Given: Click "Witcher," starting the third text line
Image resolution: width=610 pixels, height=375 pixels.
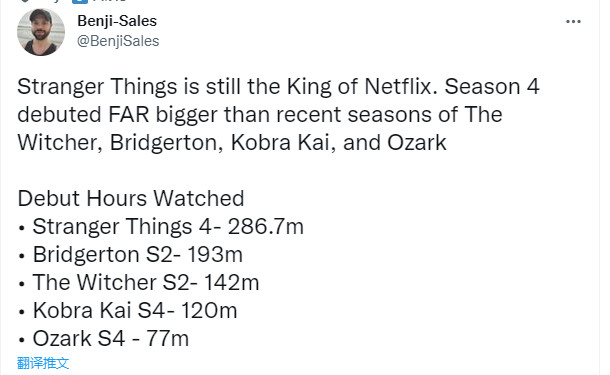Looking at the screenshot, I should tap(60, 143).
